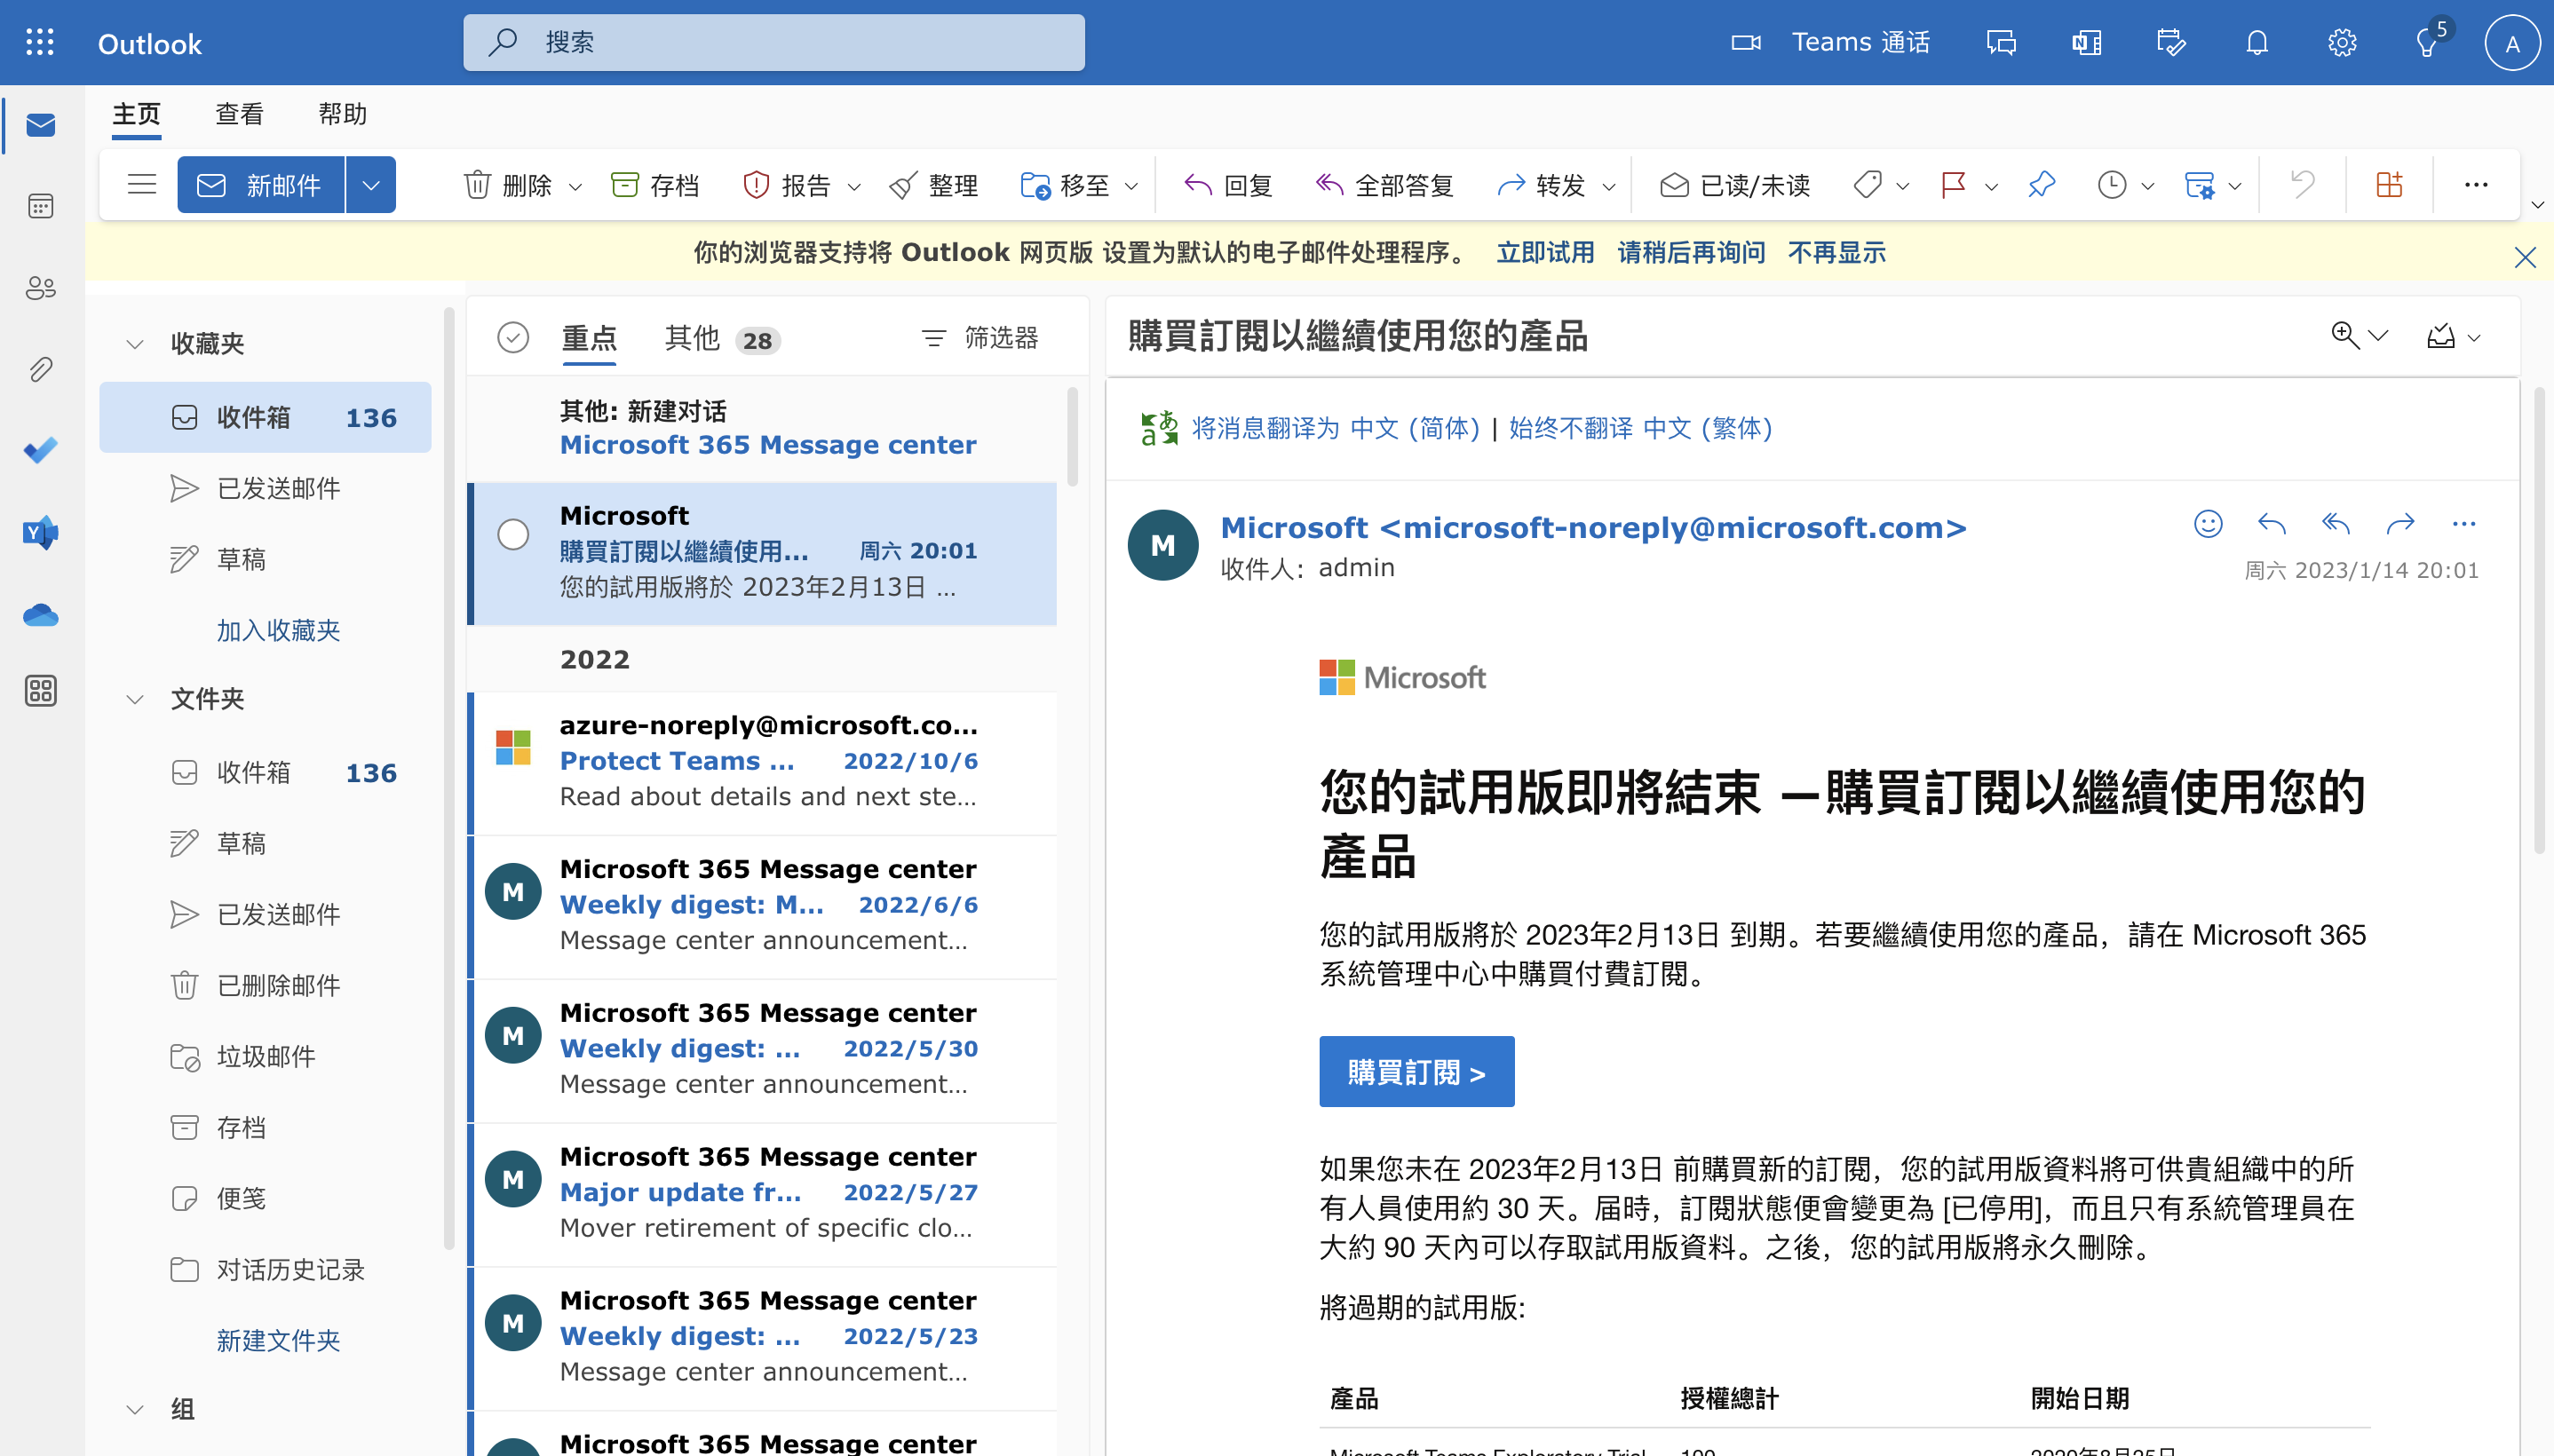Pin the message with pin icon
The image size is (2554, 1456).
point(2041,185)
